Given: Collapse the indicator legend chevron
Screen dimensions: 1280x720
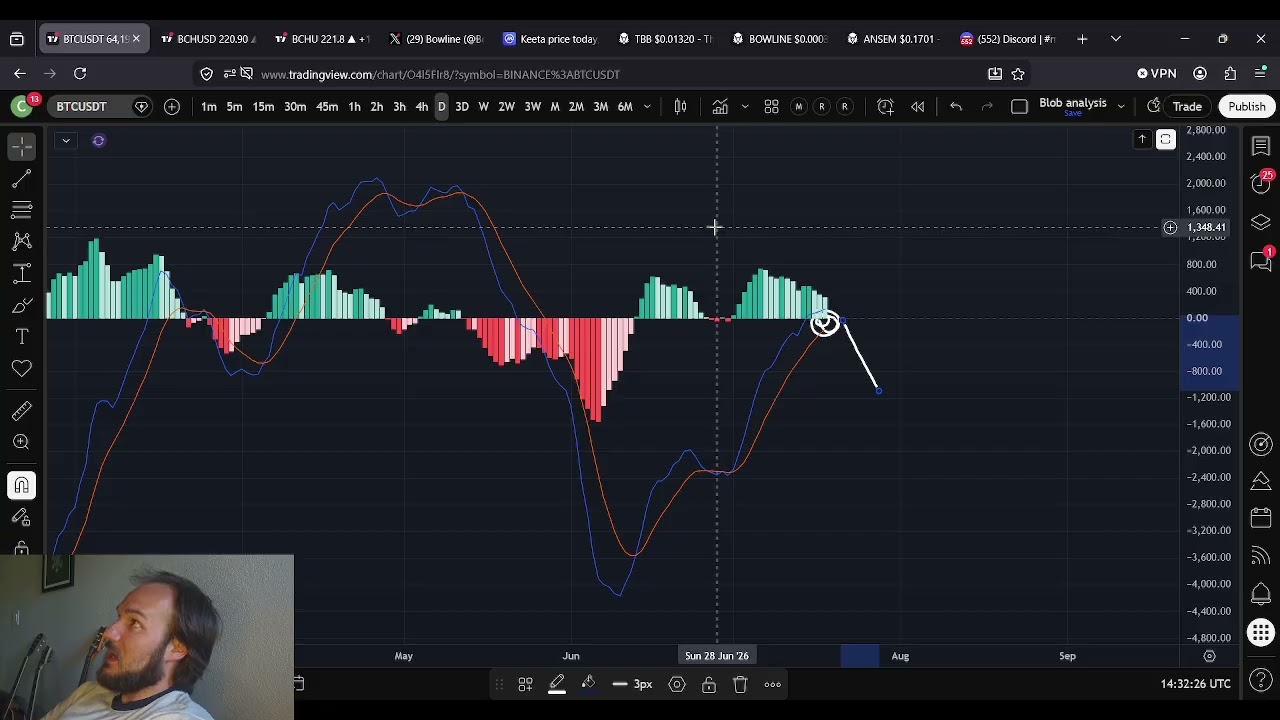Looking at the screenshot, I should coord(65,141).
